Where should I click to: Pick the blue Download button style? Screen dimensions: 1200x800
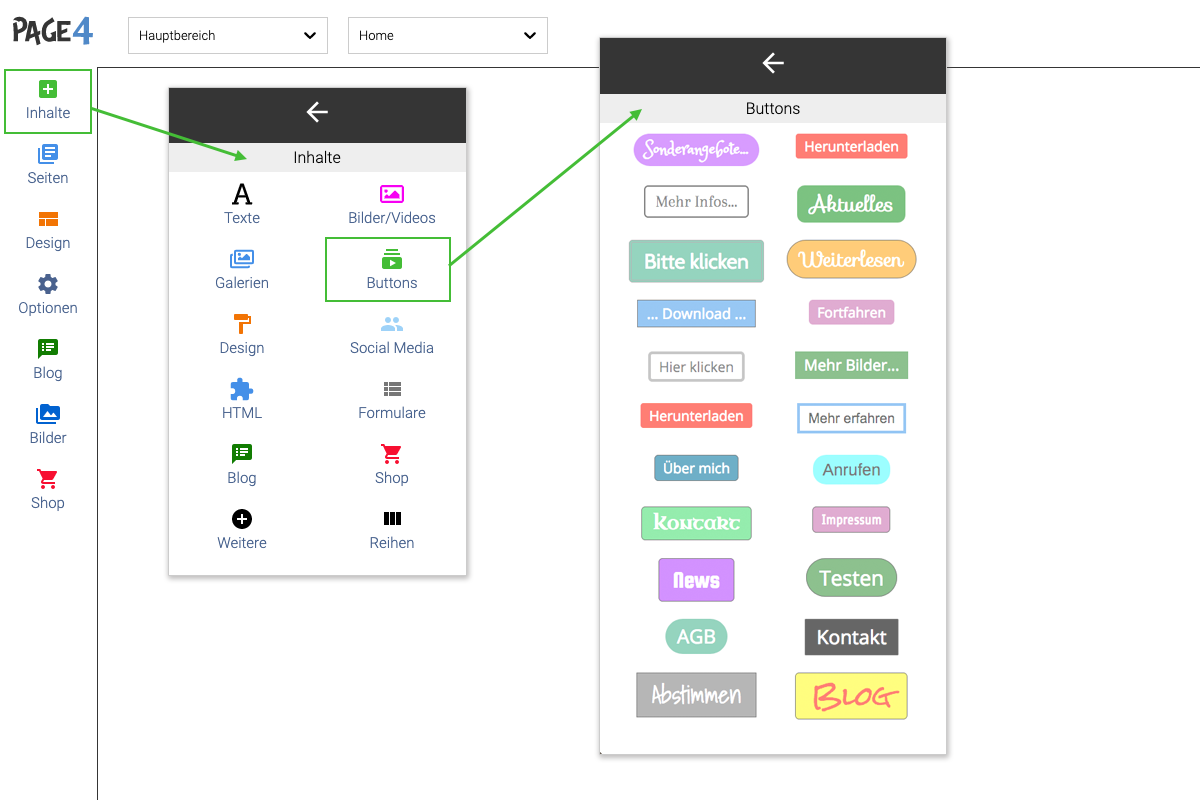(696, 314)
